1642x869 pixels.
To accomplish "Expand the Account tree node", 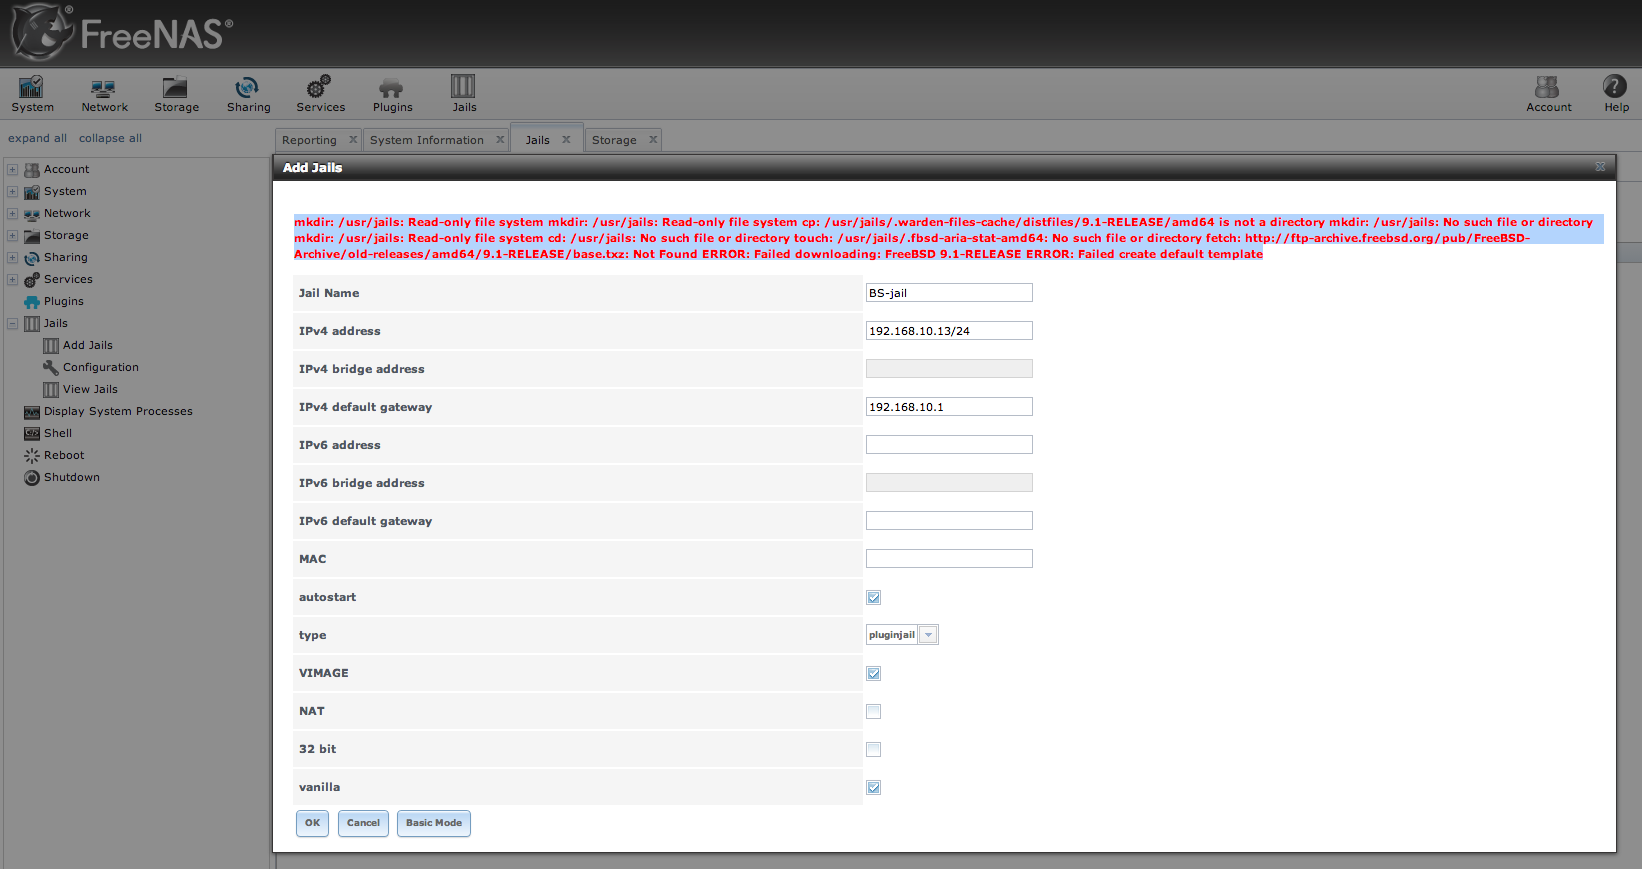I will (13, 170).
